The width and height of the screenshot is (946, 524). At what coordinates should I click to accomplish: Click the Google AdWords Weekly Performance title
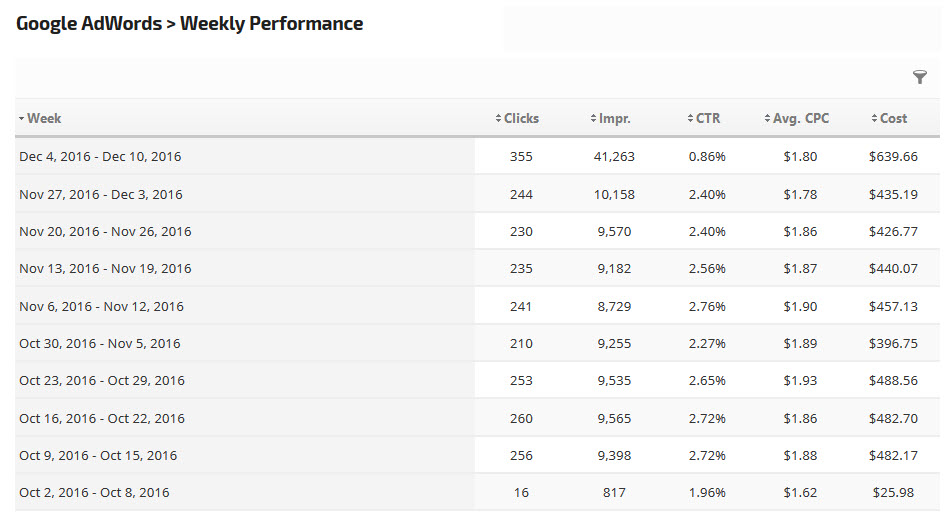pos(190,23)
